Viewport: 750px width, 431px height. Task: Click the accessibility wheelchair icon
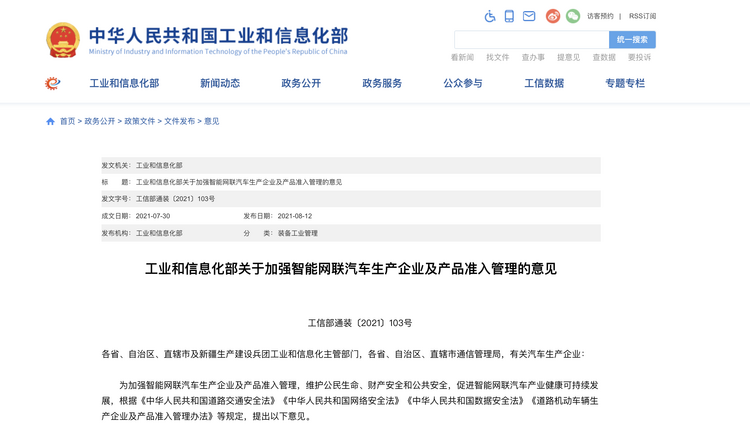pos(490,16)
